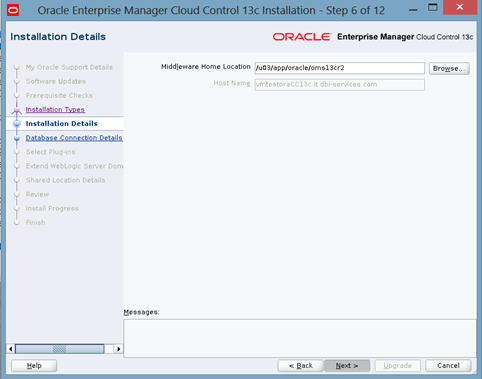Cancel the installation wizard

click(448, 366)
